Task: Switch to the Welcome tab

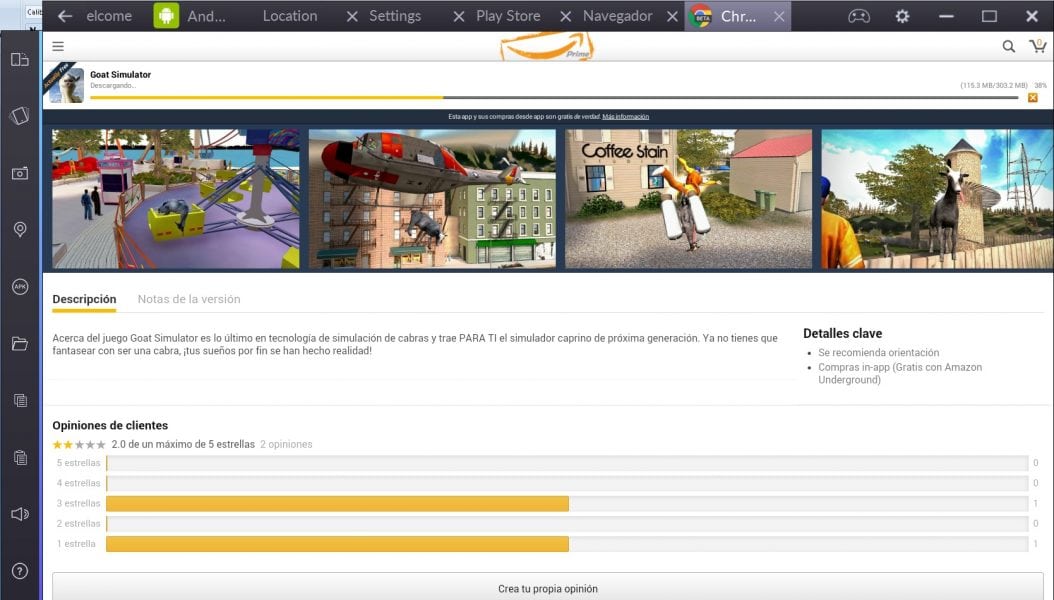Action: (109, 16)
